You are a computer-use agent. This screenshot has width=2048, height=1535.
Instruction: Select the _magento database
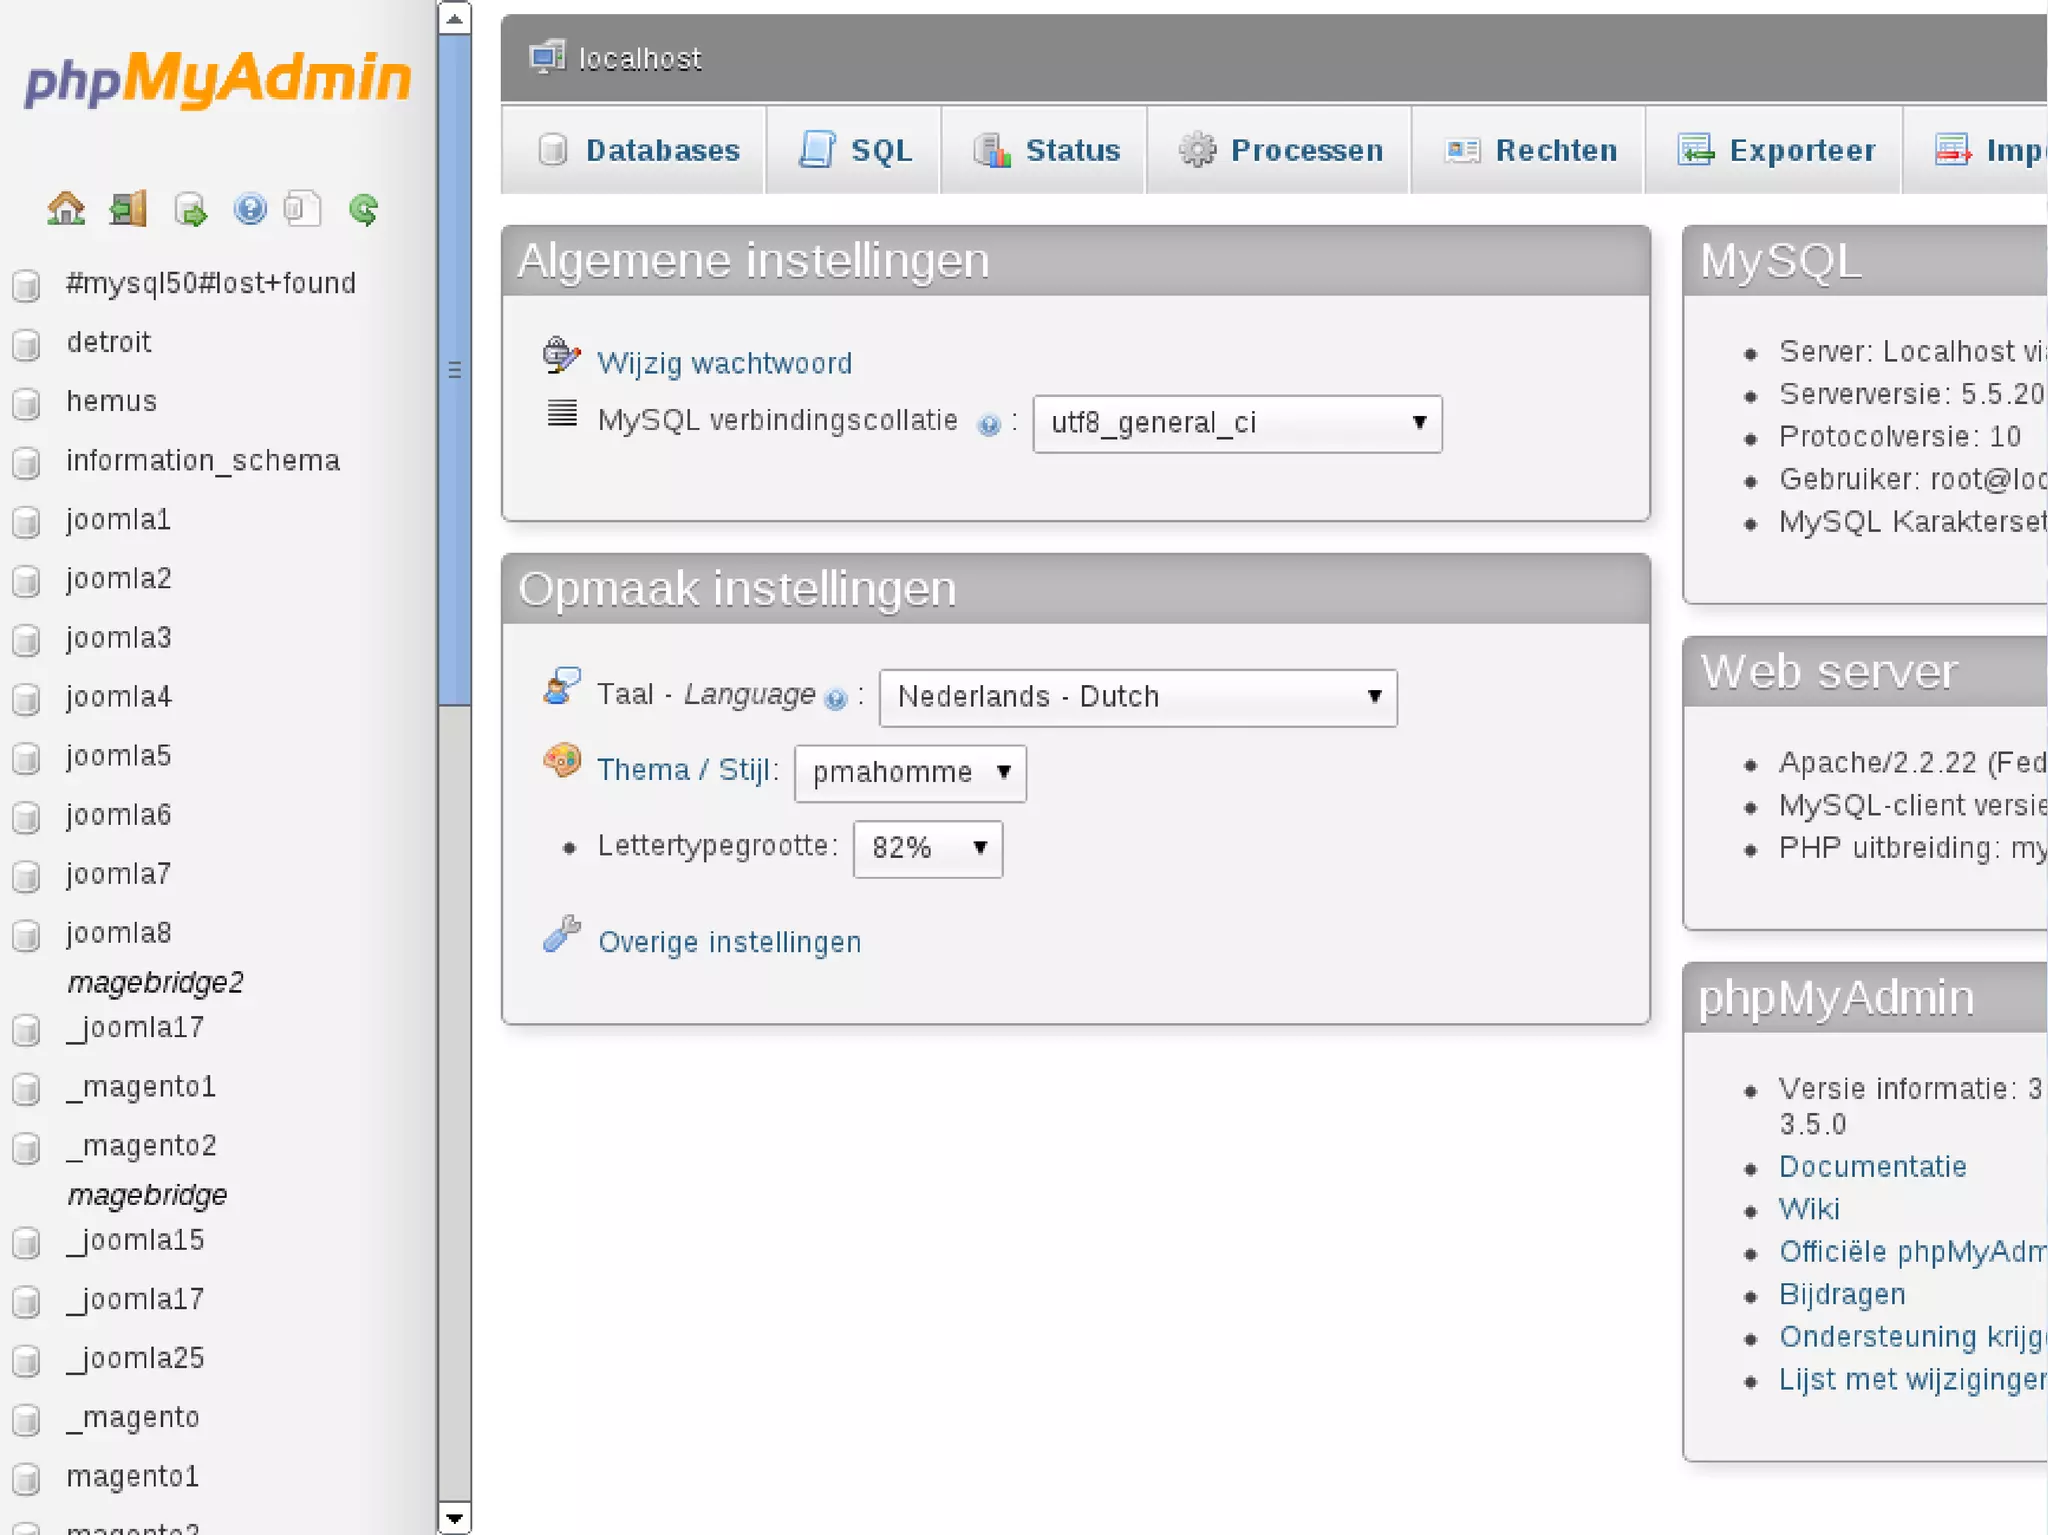point(133,1418)
